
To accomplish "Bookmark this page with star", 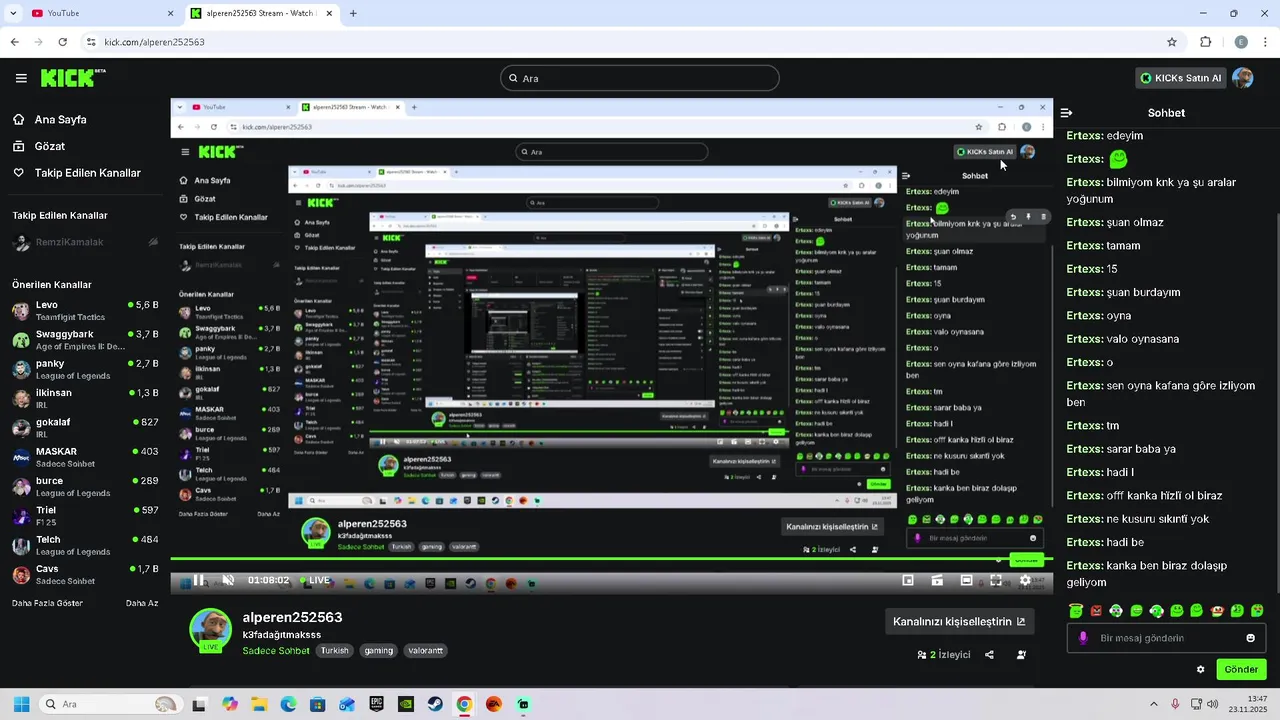I will [x=1172, y=42].
